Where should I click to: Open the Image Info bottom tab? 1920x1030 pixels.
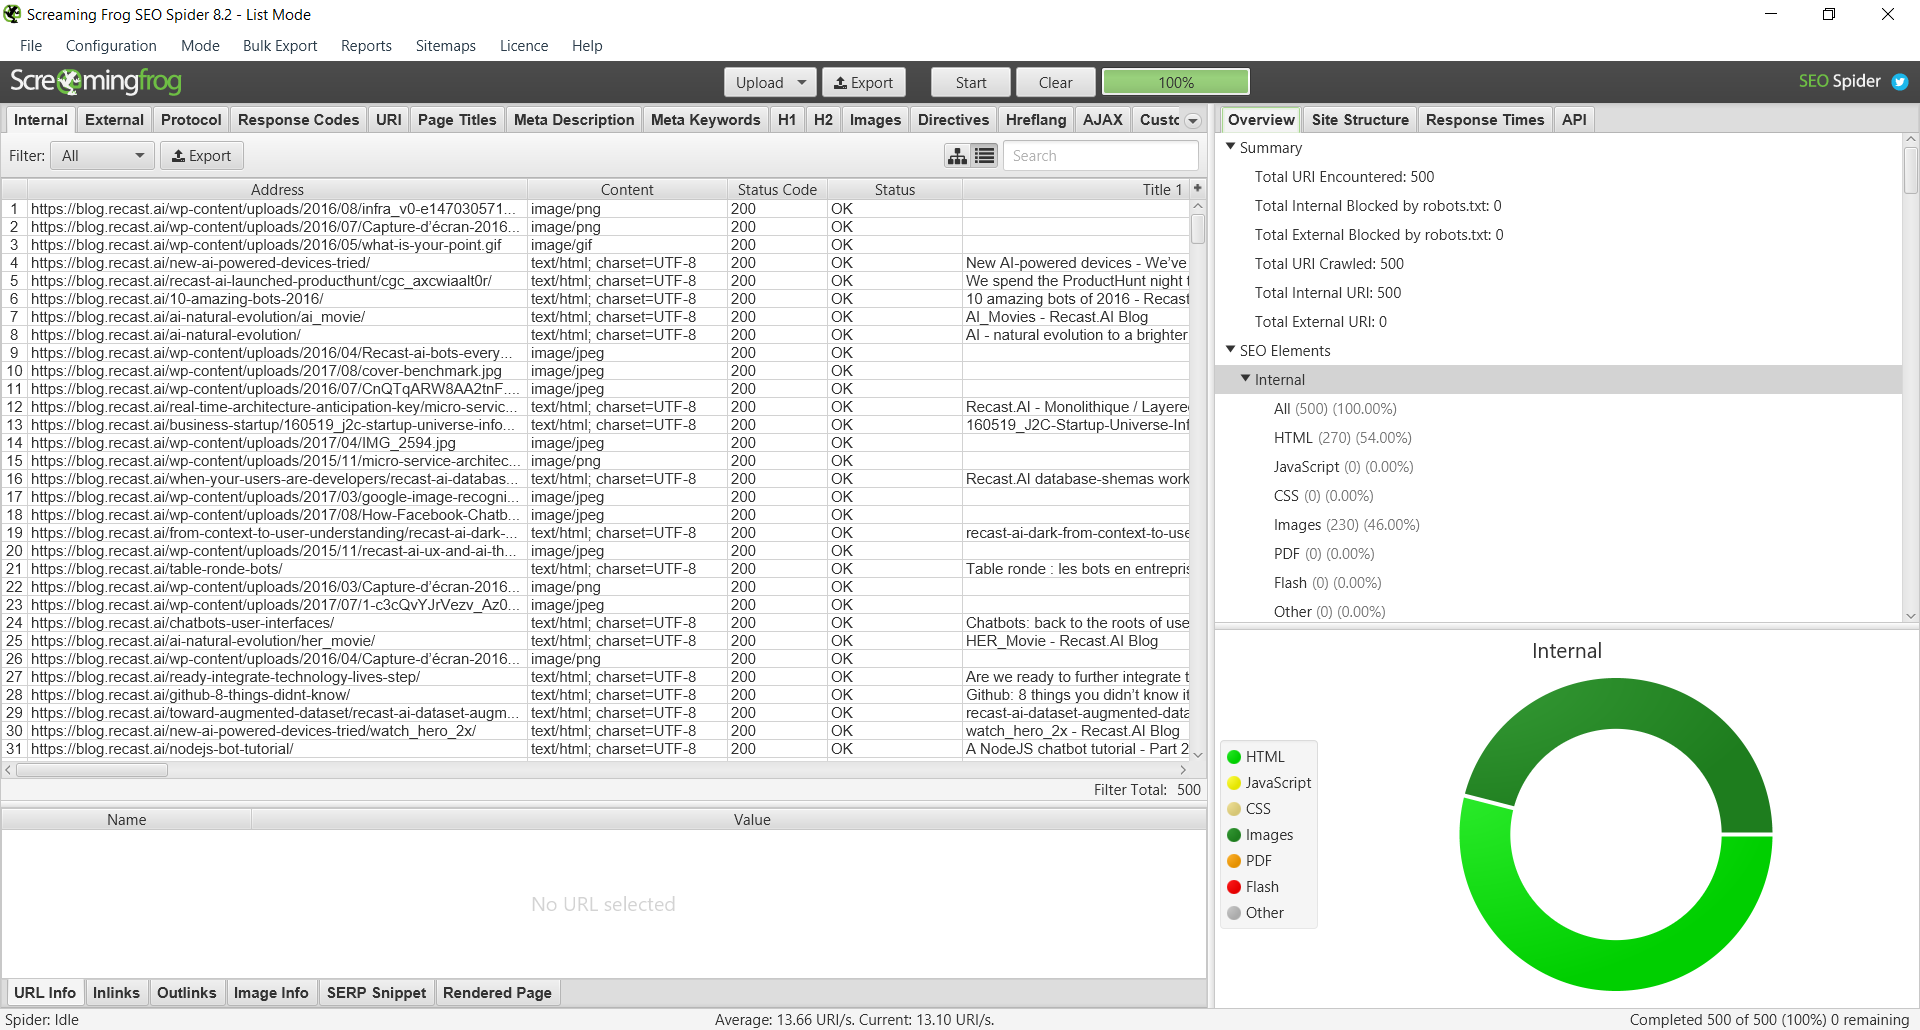tap(271, 992)
